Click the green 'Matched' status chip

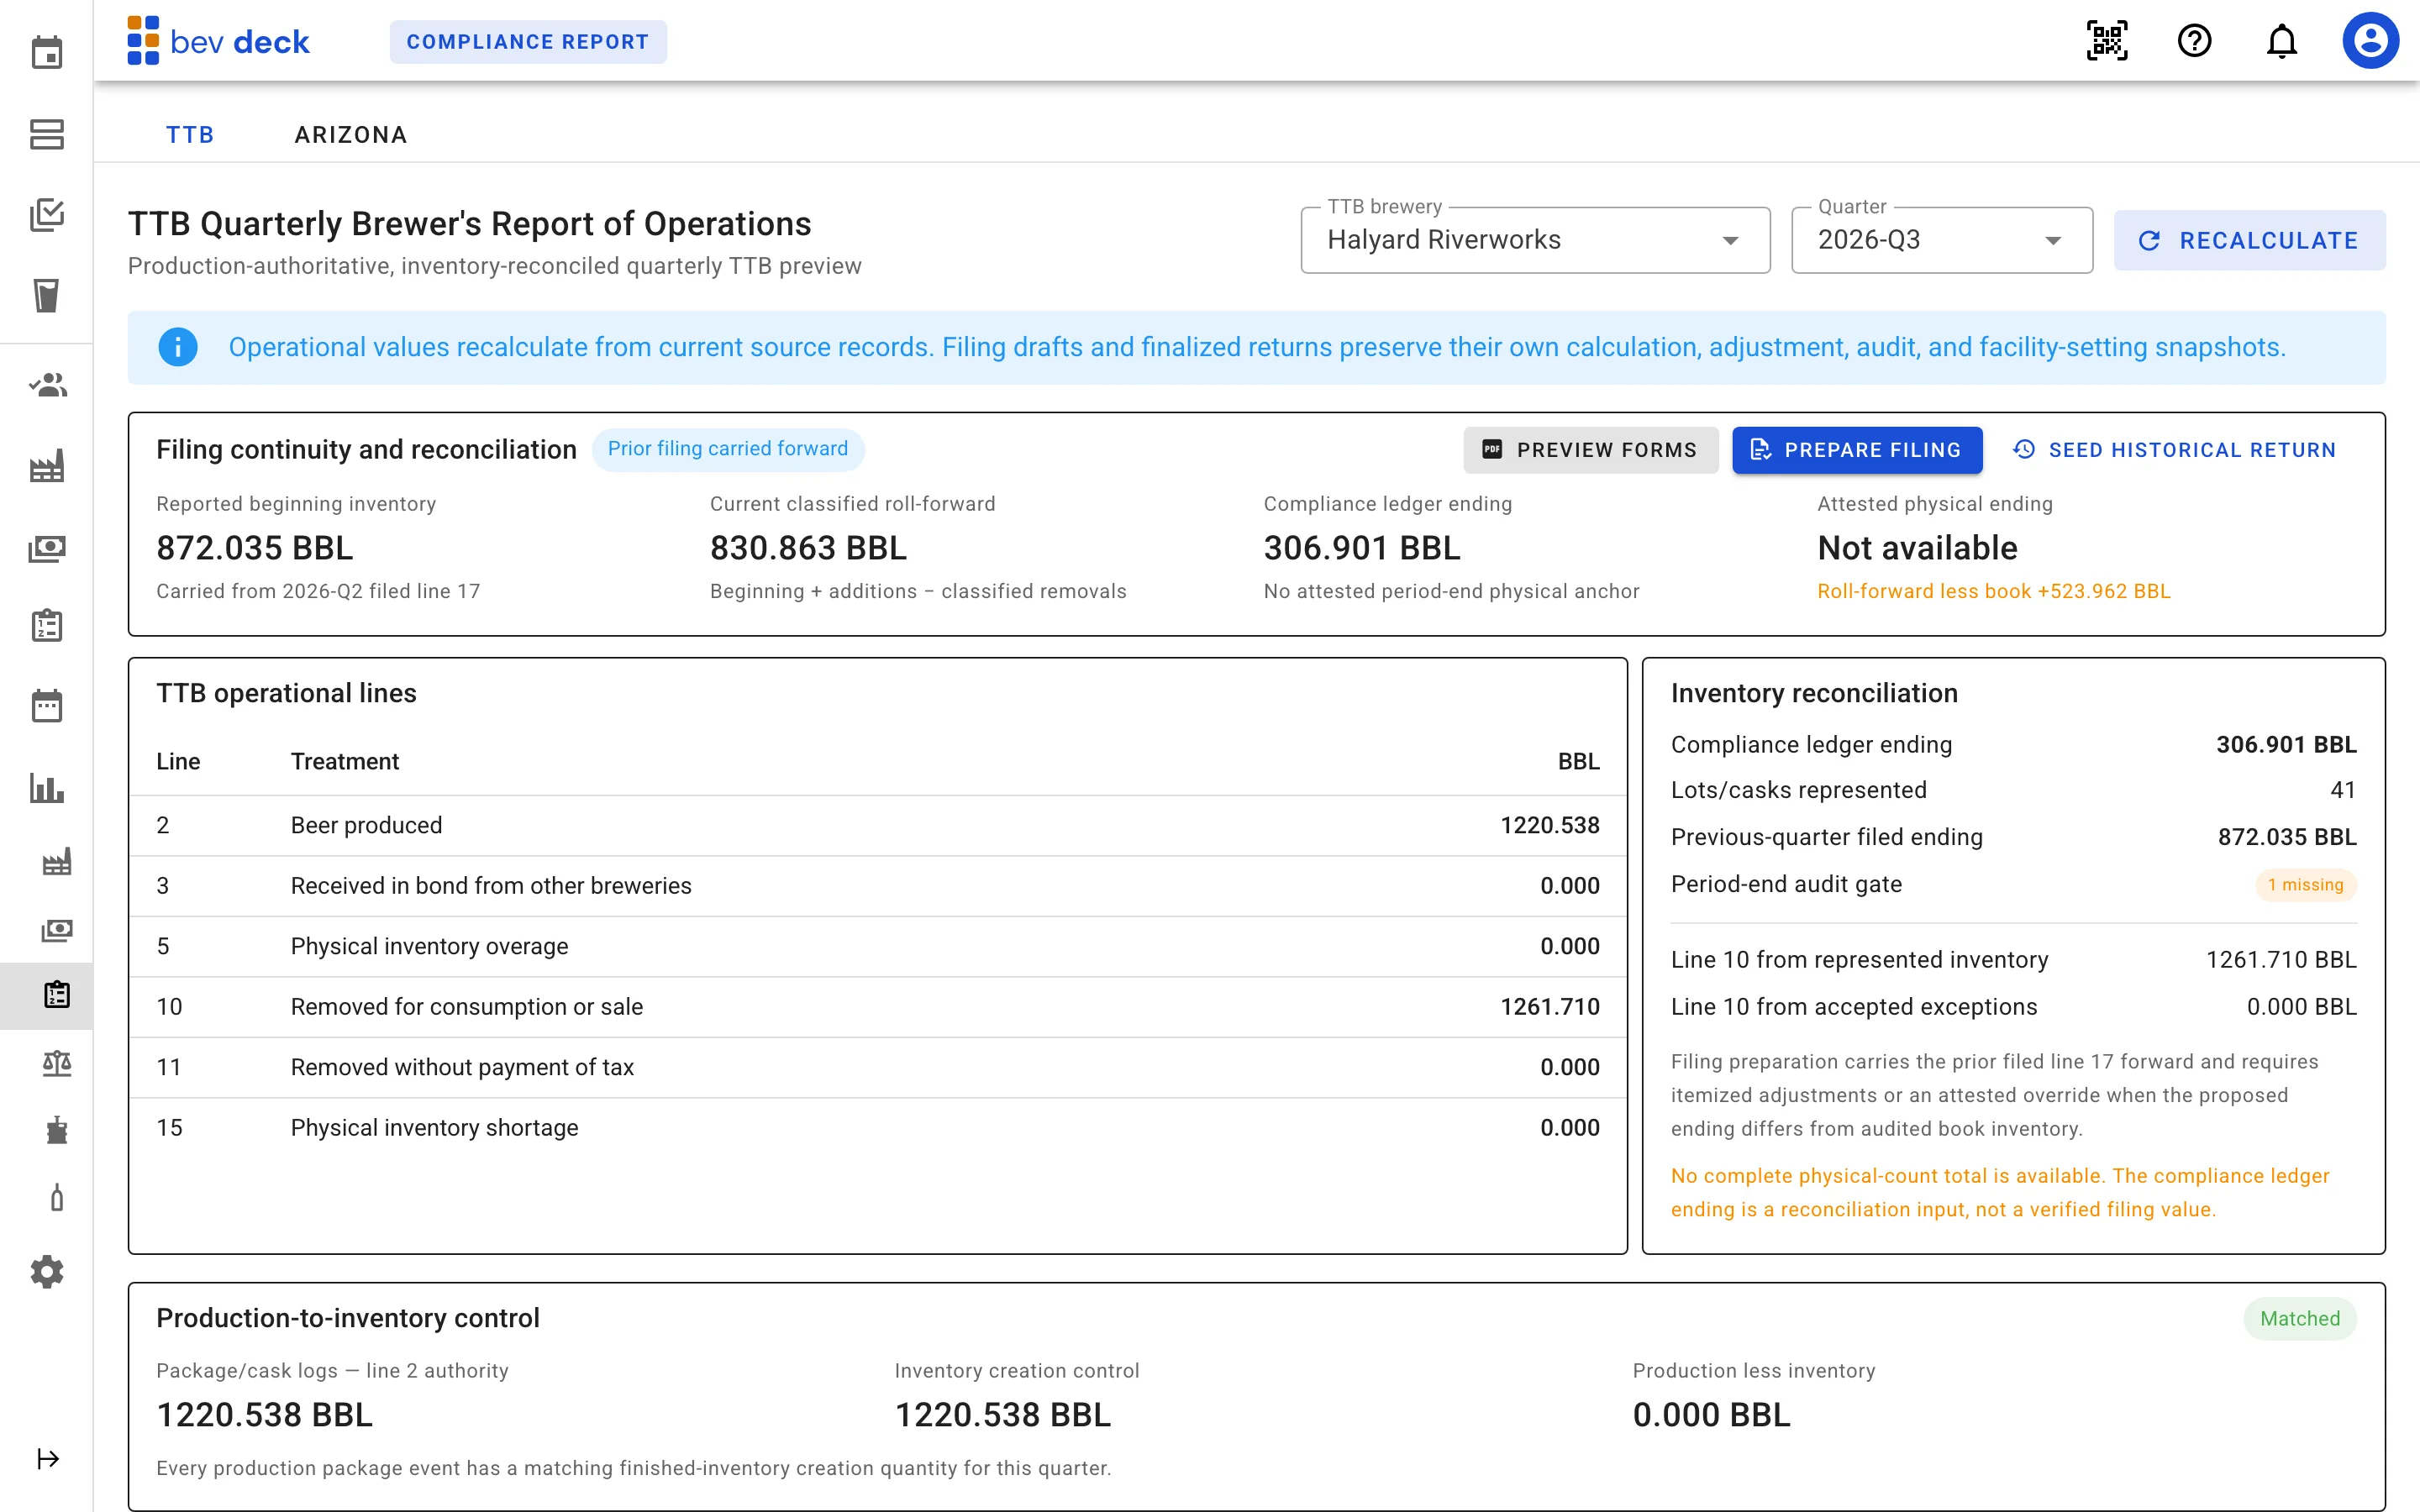2300,1318
